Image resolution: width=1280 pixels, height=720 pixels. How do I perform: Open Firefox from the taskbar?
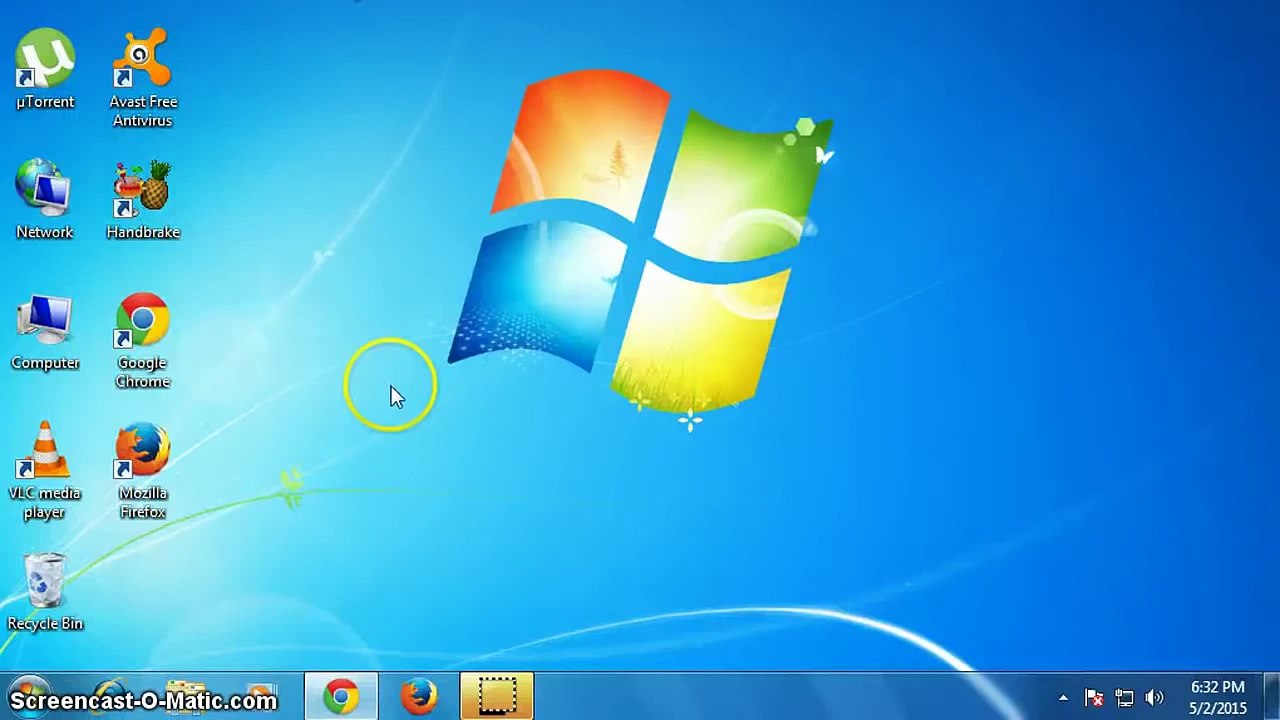[419, 696]
